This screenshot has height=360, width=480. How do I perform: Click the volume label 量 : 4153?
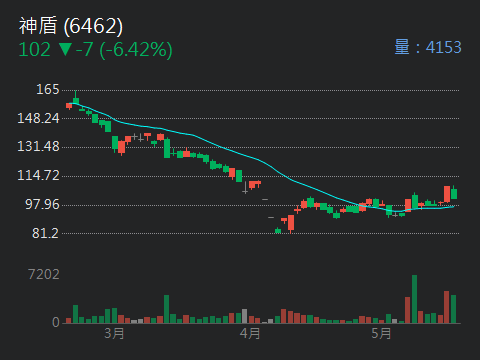[x=428, y=47]
